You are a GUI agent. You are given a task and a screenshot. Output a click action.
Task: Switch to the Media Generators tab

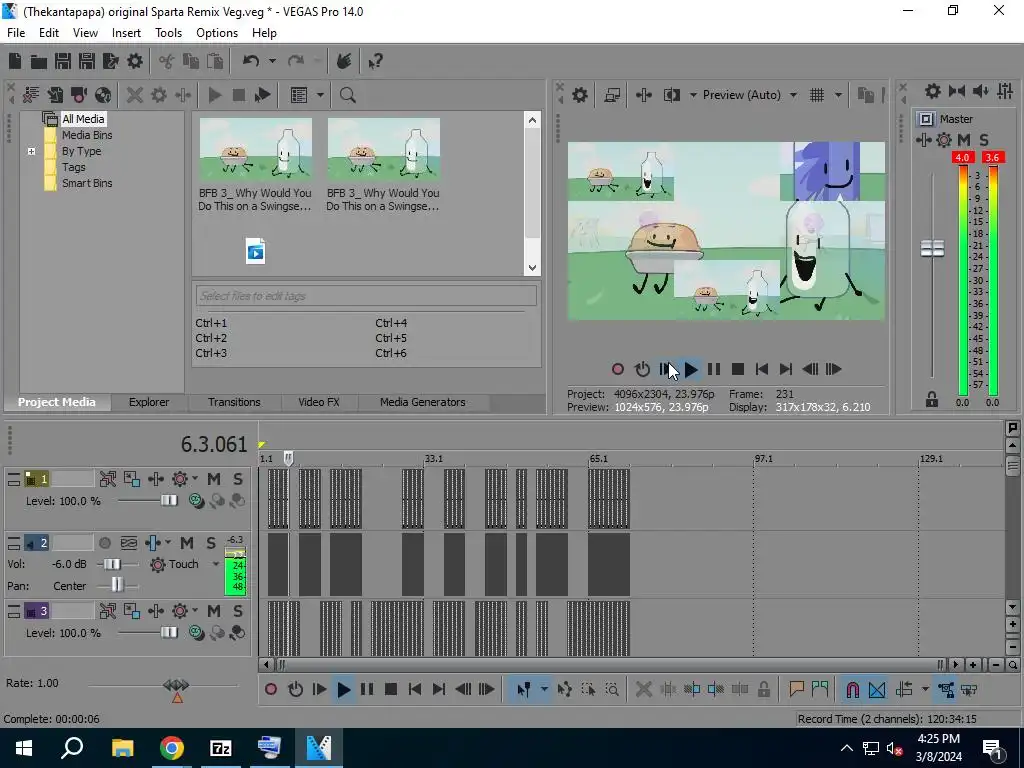423,402
